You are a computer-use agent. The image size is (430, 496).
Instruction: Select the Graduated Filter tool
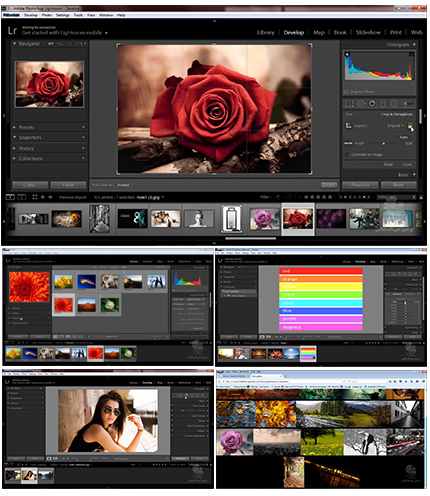pyautogui.click(x=383, y=104)
